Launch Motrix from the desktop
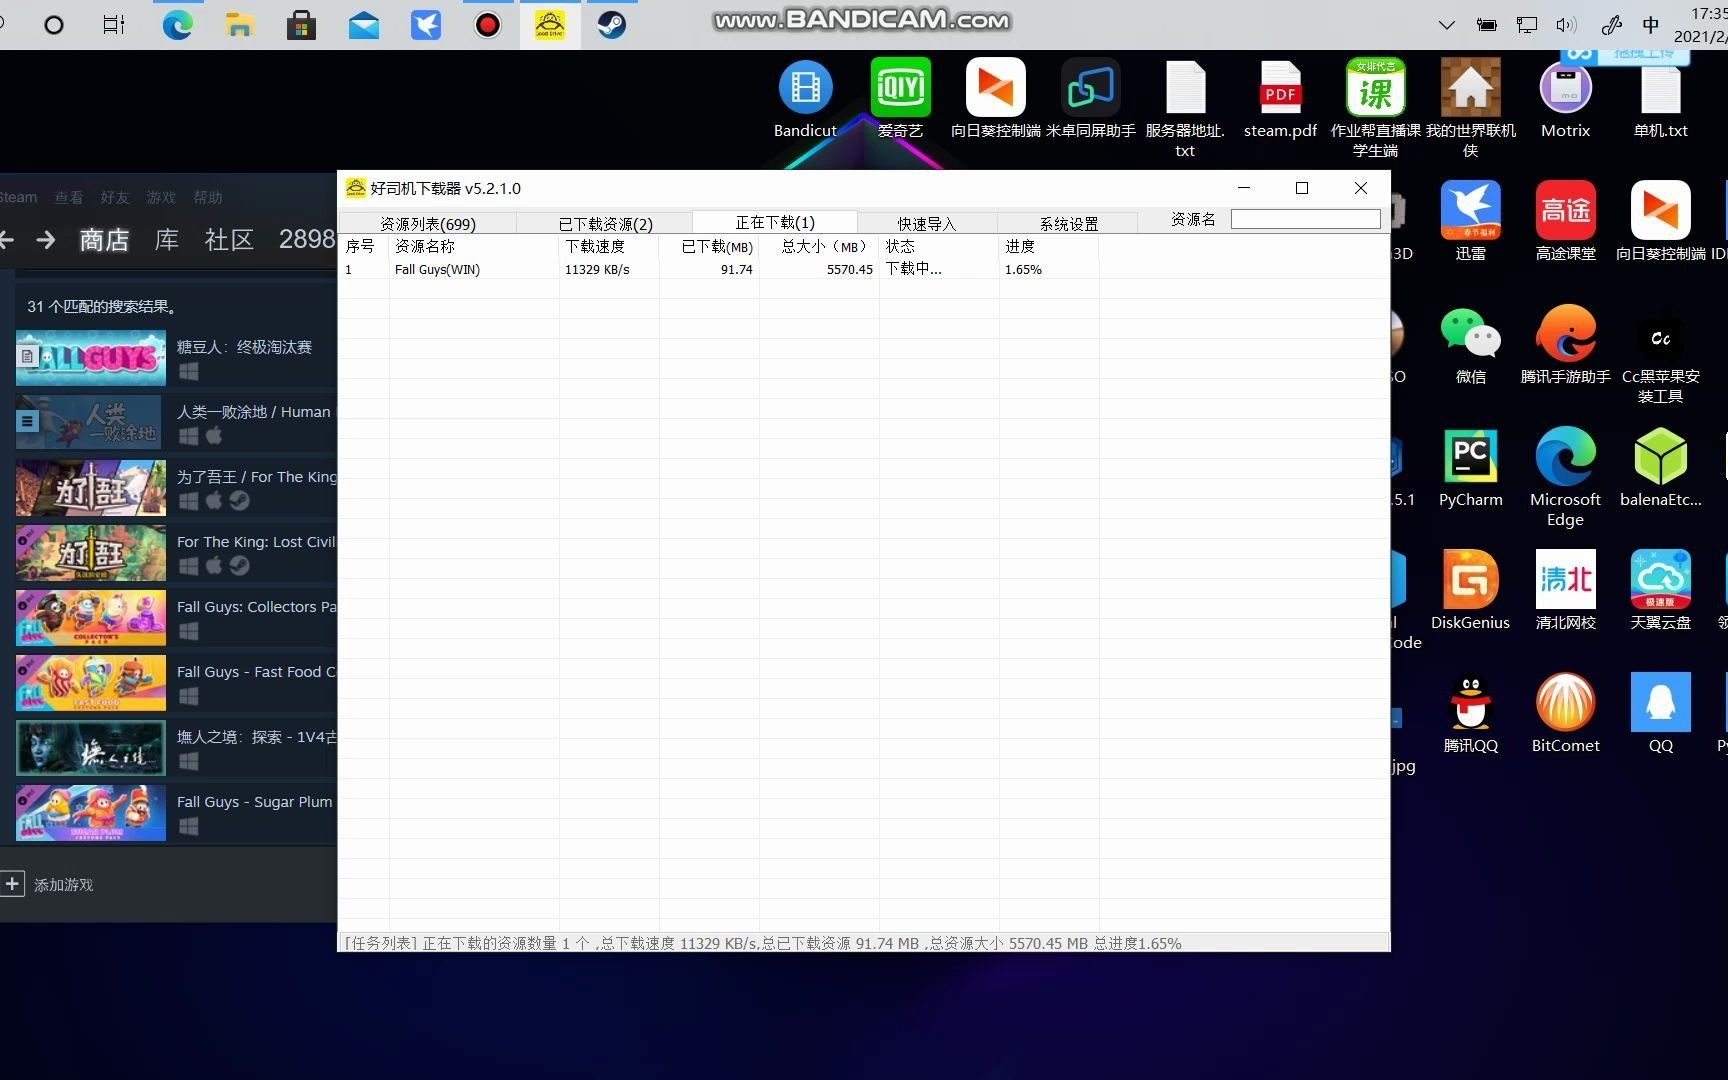This screenshot has height=1080, width=1728. 1565,98
